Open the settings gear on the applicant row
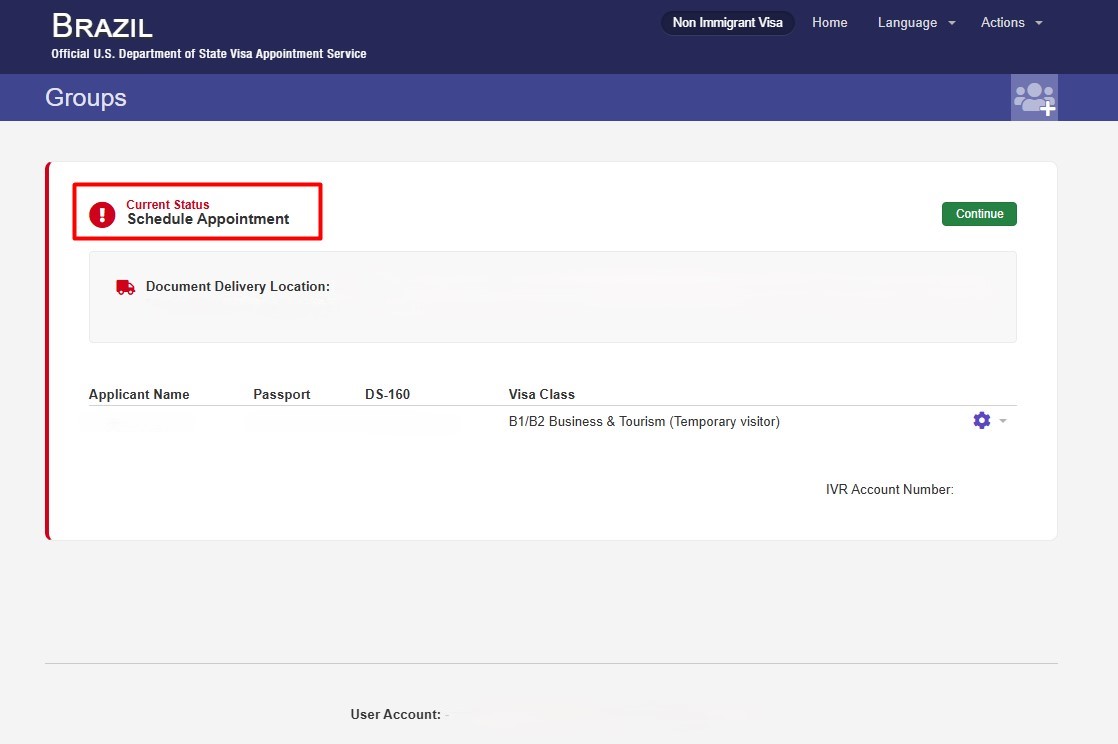 click(981, 420)
